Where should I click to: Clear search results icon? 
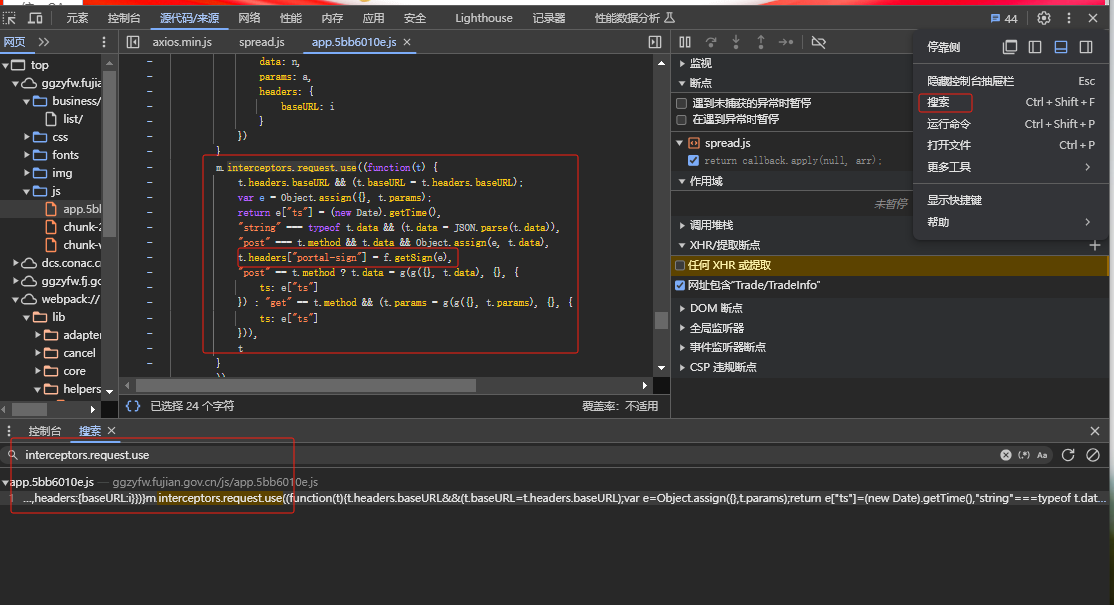click(1093, 455)
